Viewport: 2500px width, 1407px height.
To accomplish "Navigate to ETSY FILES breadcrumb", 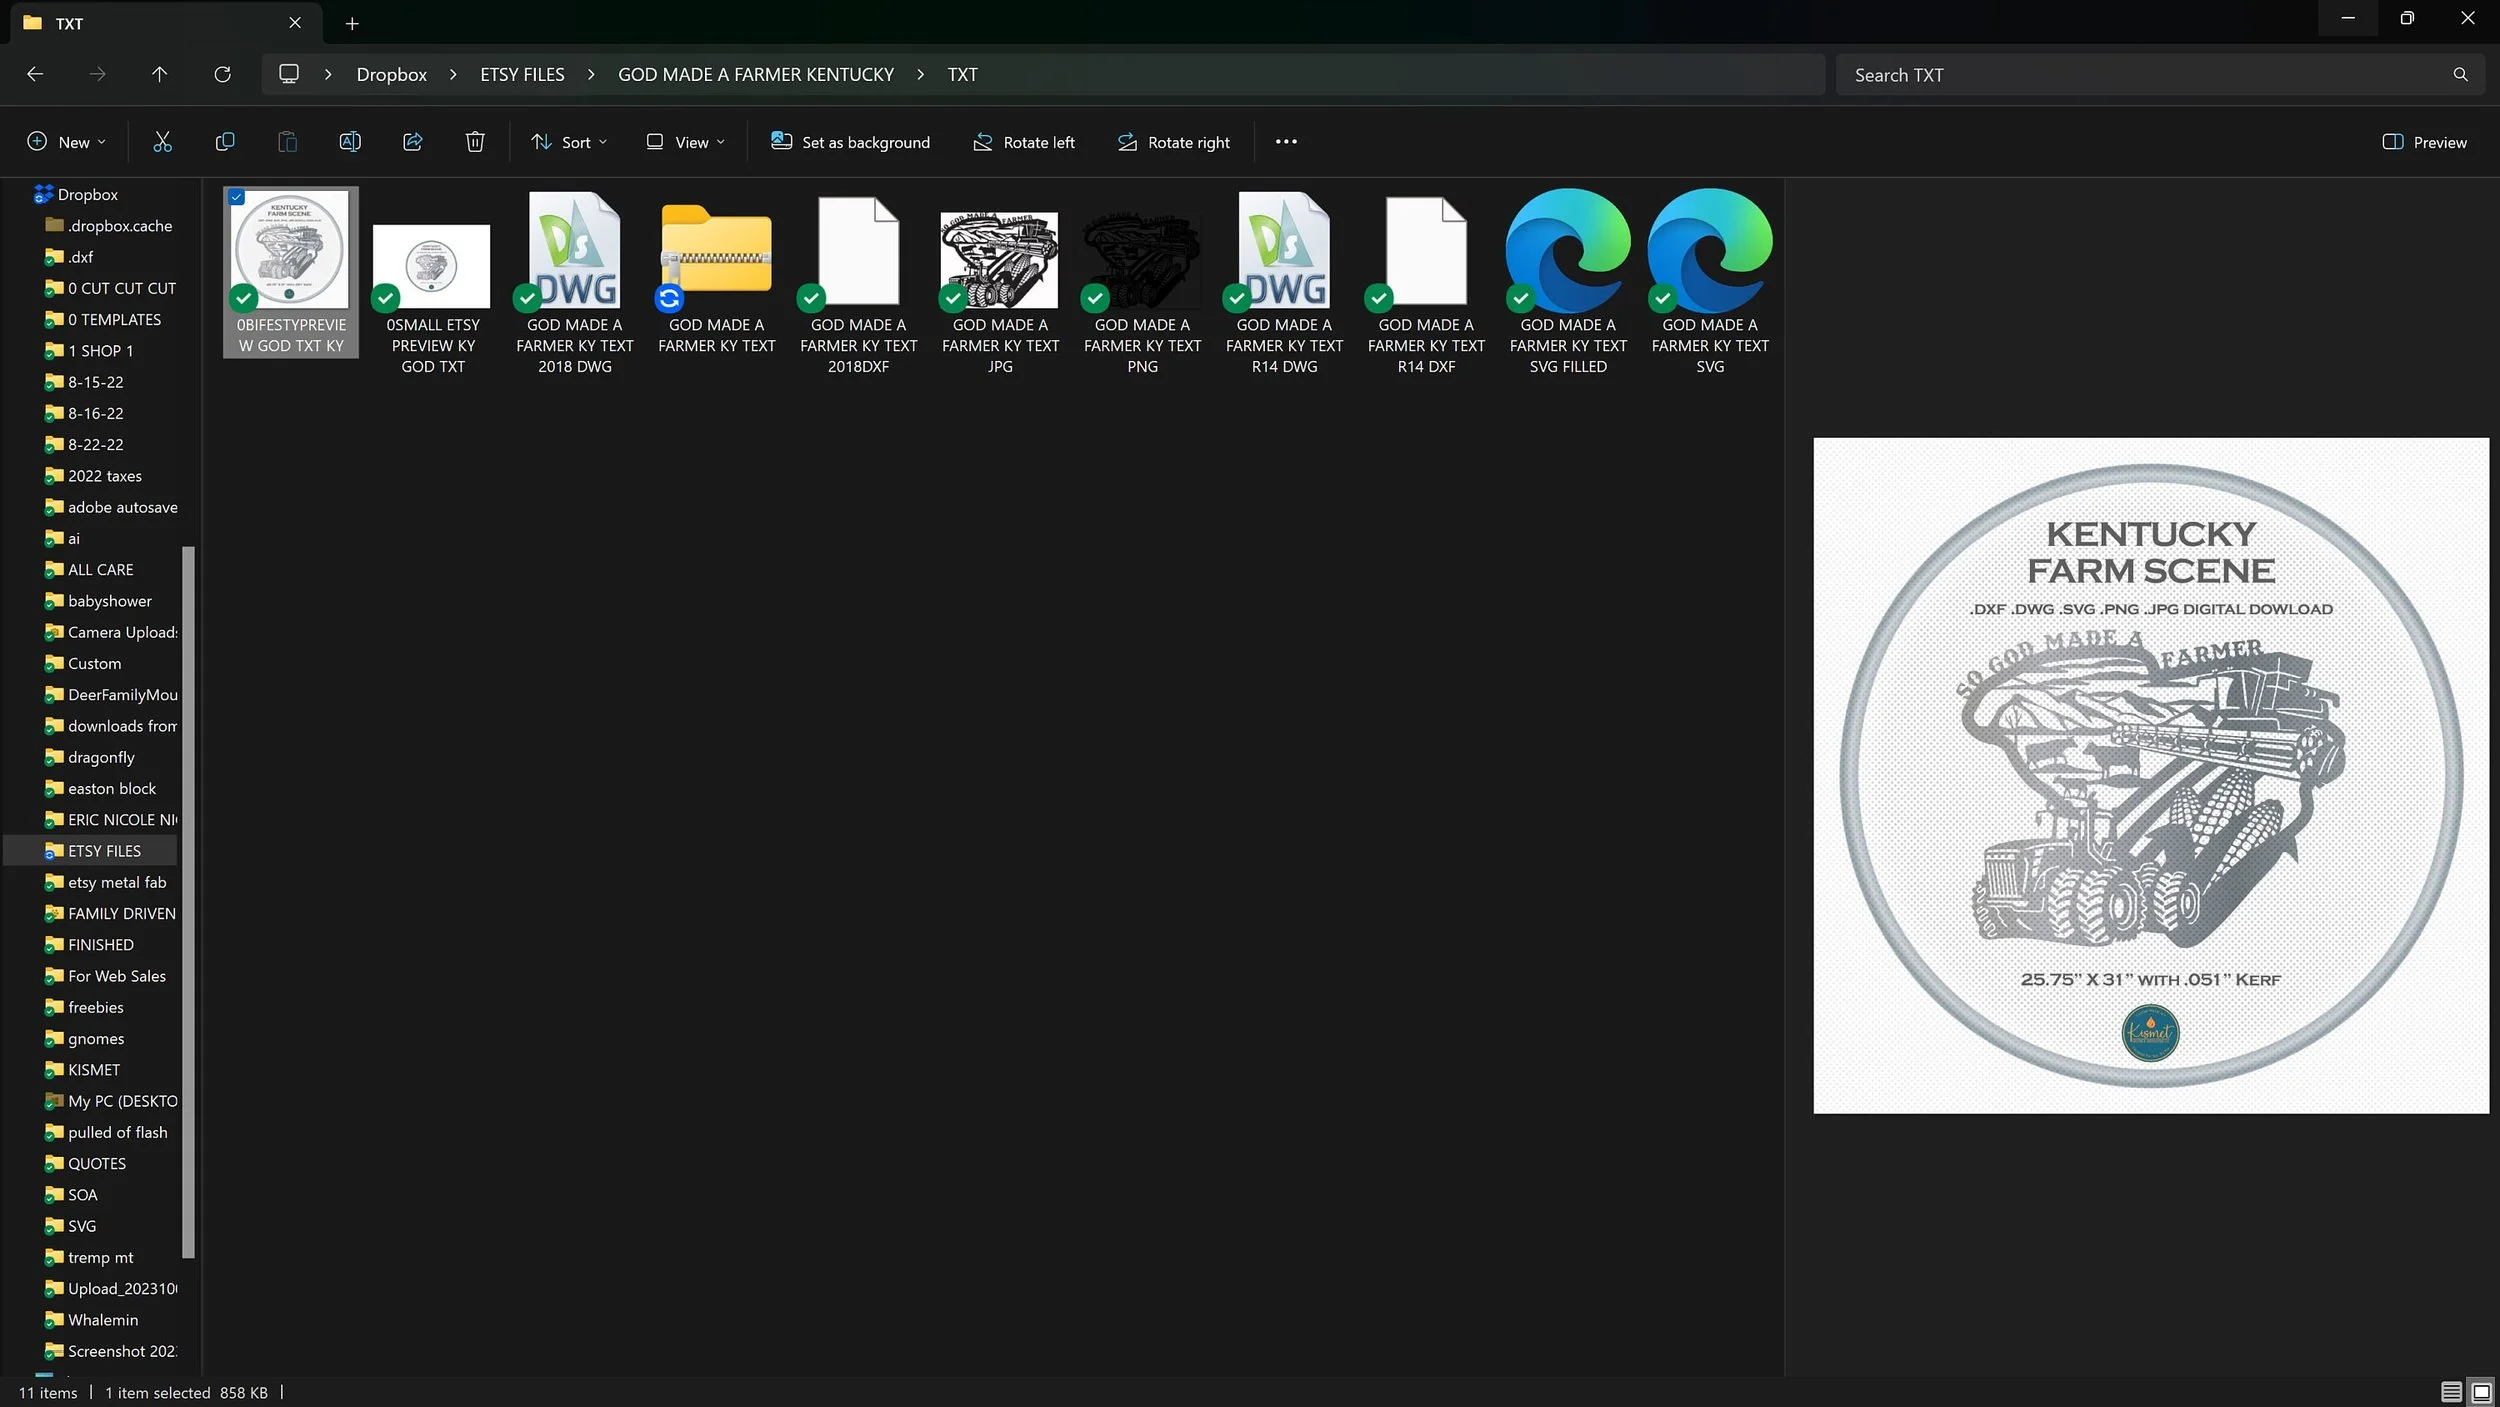I will click(x=522, y=74).
